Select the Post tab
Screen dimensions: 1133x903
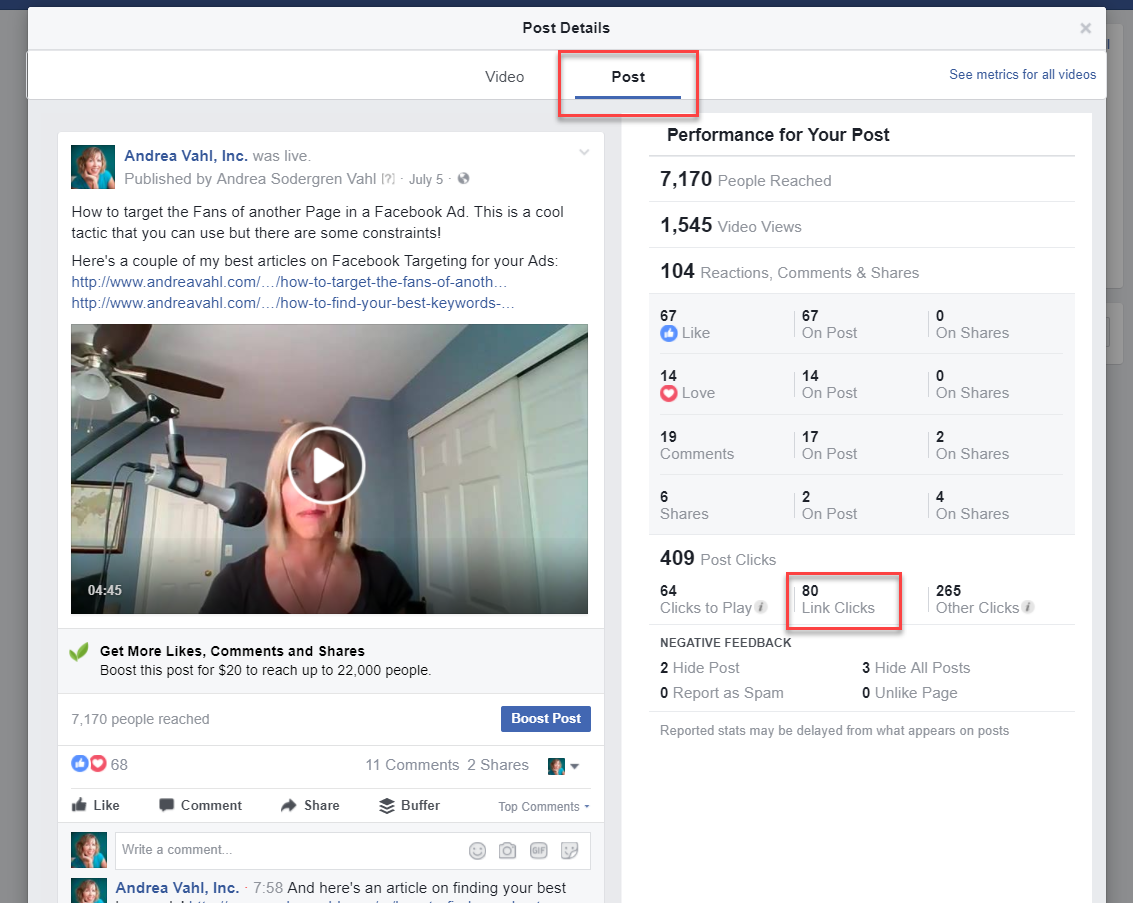(x=628, y=77)
